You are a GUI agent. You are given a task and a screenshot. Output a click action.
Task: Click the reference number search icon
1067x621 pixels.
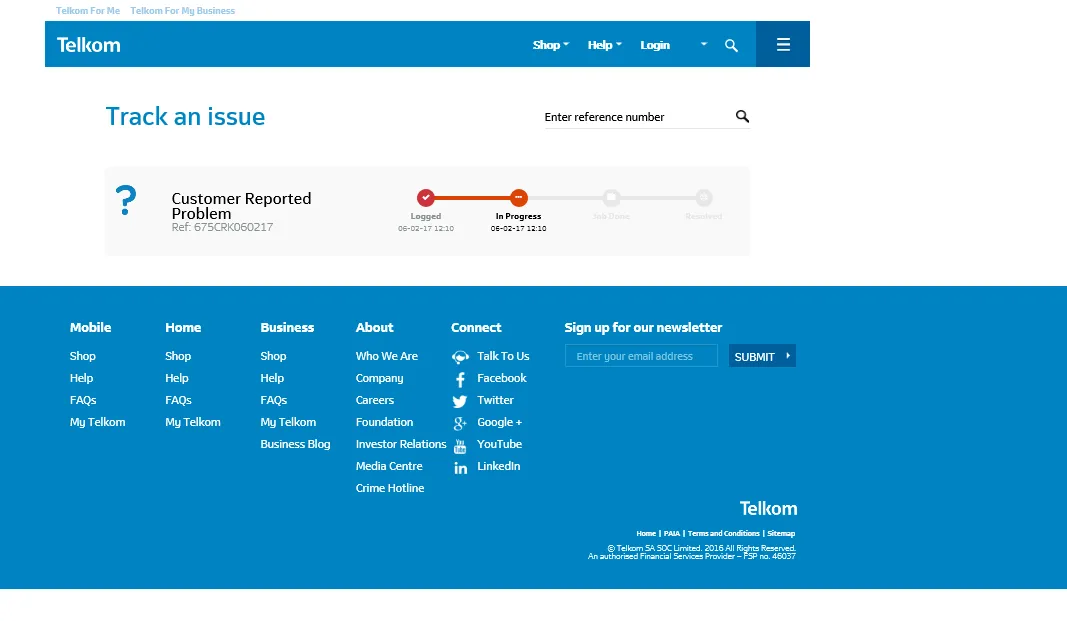point(742,116)
